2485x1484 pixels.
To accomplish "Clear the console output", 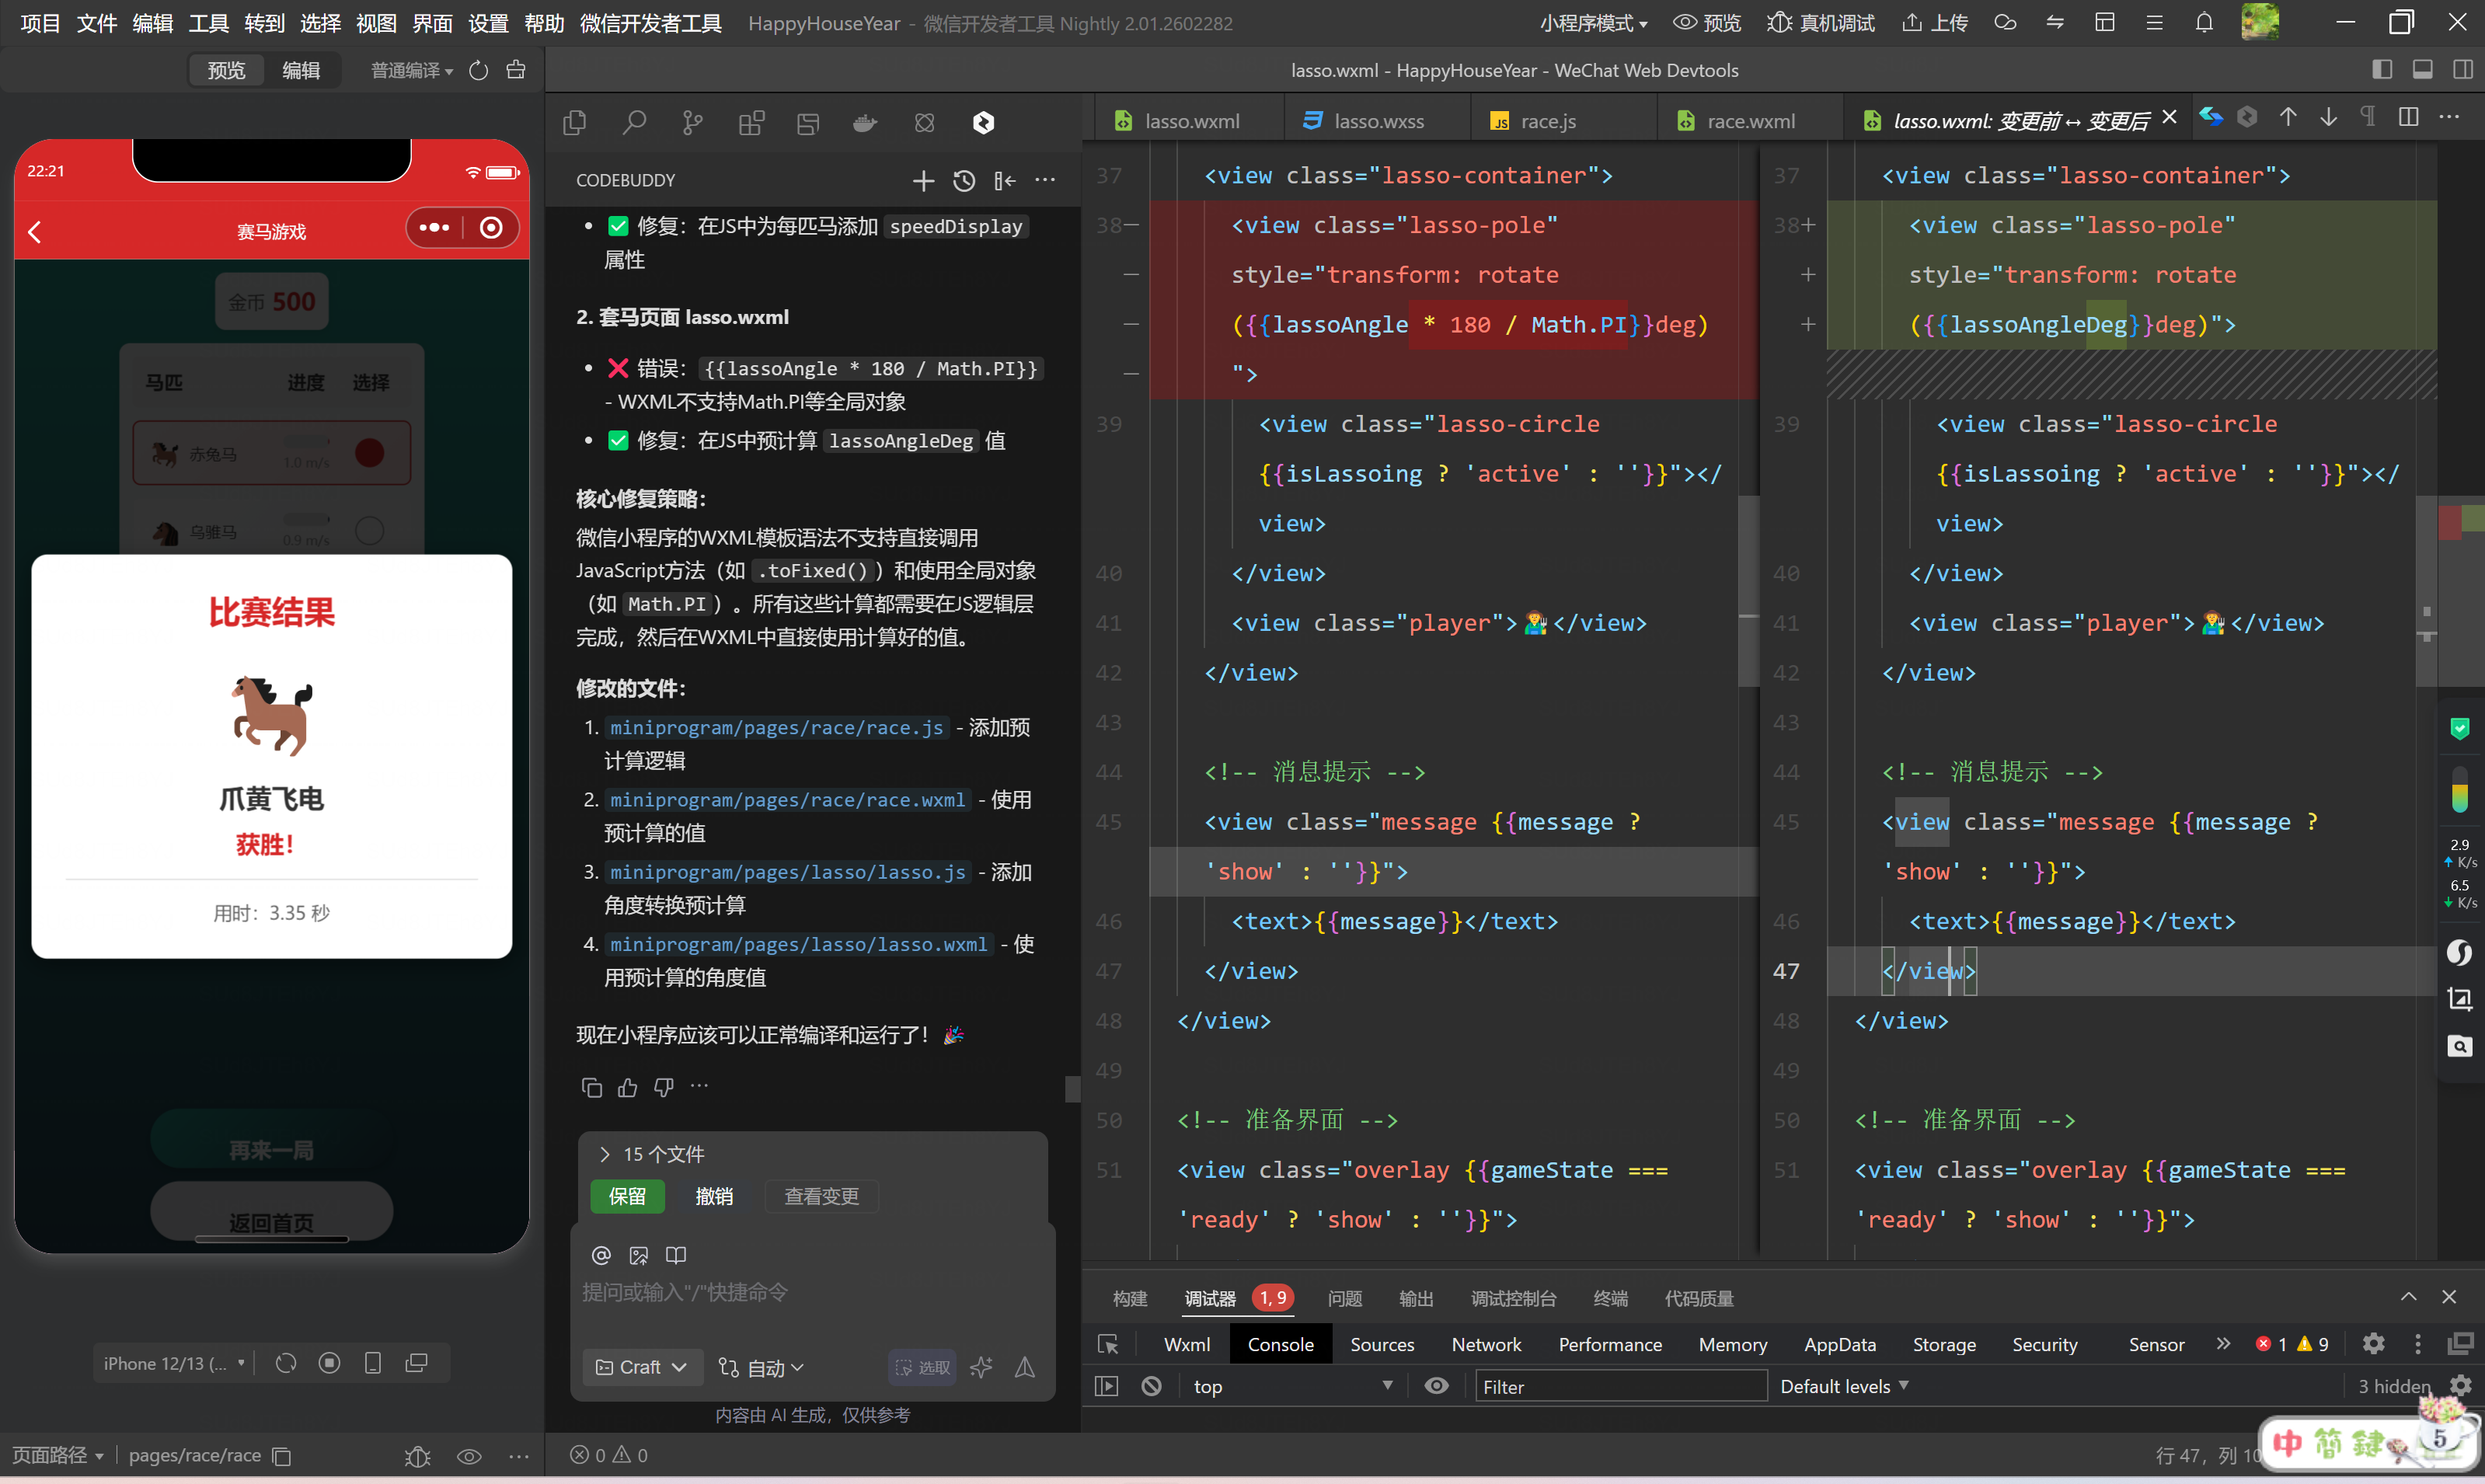I will [x=1151, y=1386].
